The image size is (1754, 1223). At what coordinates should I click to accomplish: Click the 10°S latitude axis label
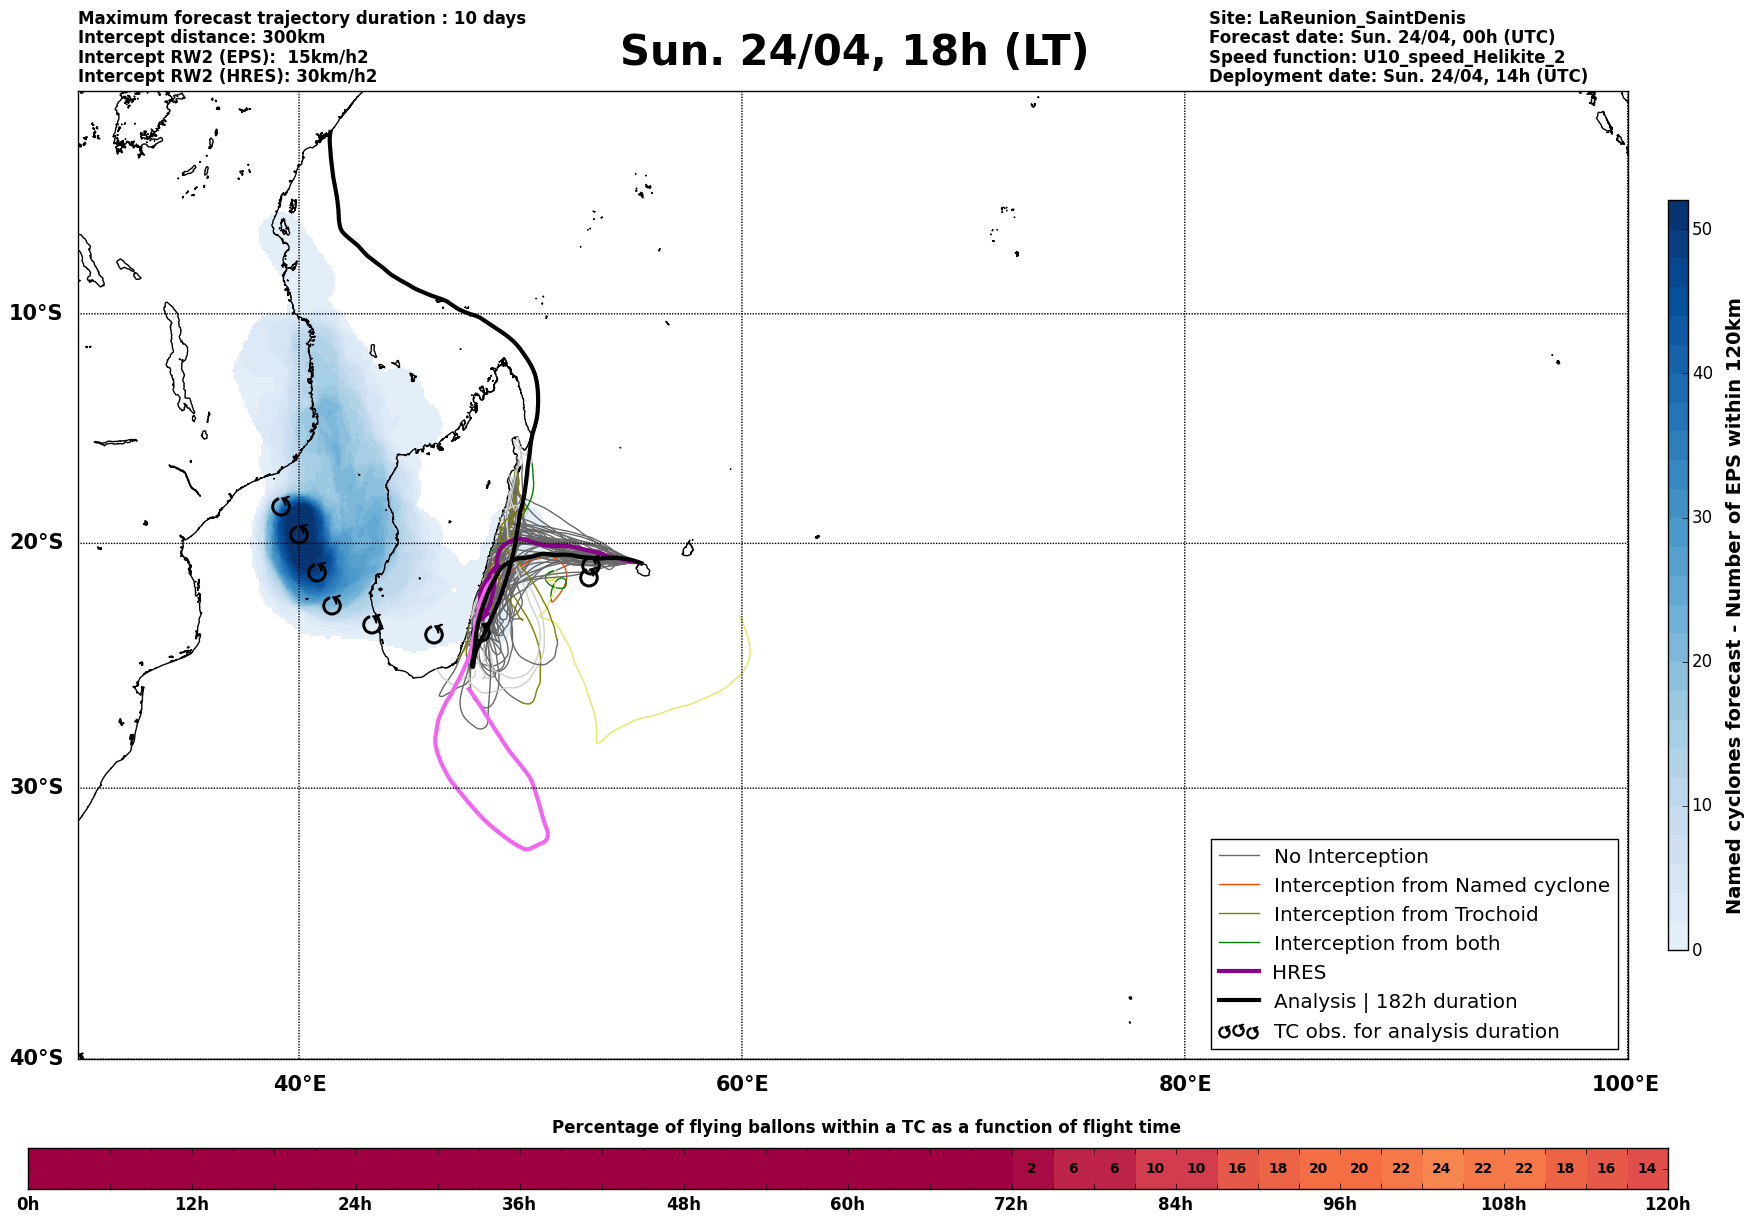[36, 313]
